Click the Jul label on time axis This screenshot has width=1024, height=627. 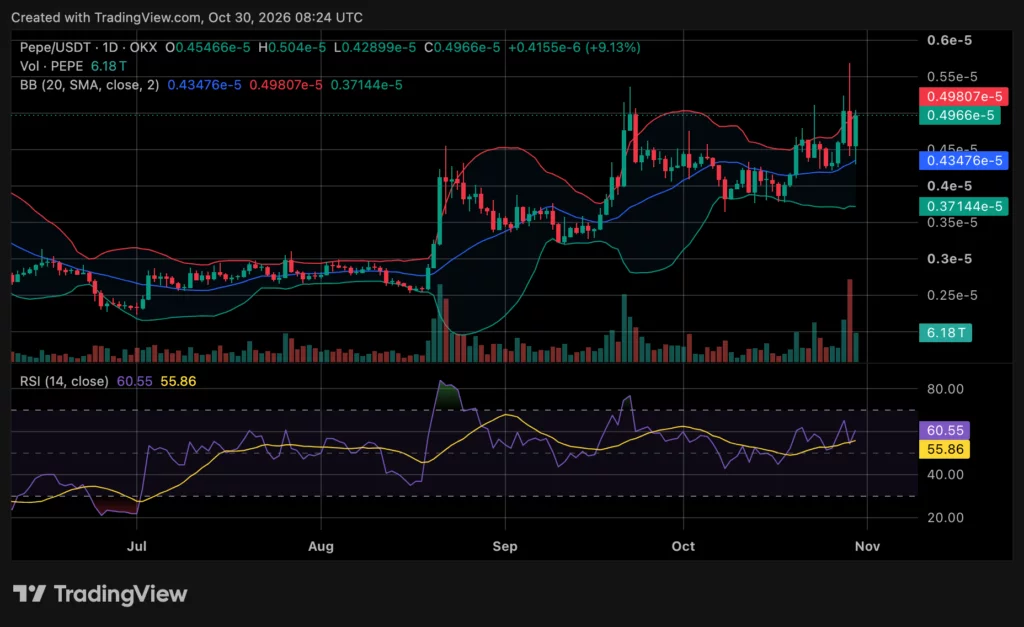point(136,546)
